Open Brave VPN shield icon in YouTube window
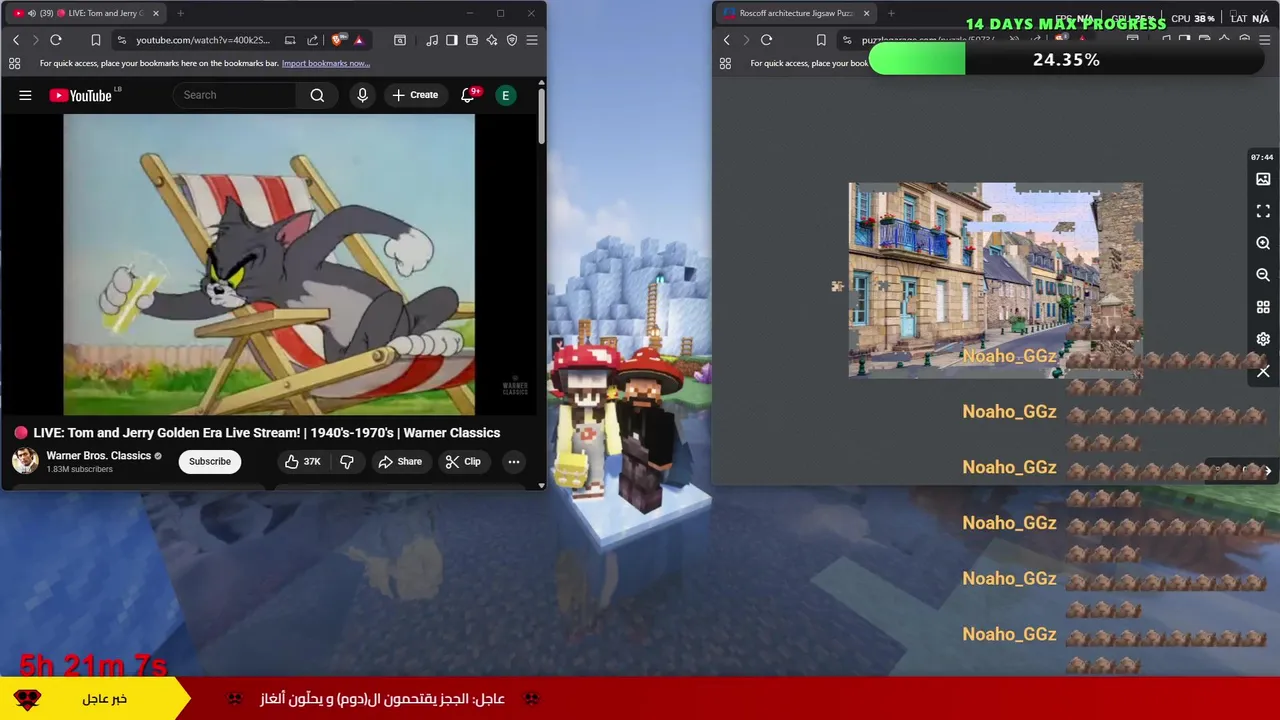The height and width of the screenshot is (720, 1280). click(512, 40)
